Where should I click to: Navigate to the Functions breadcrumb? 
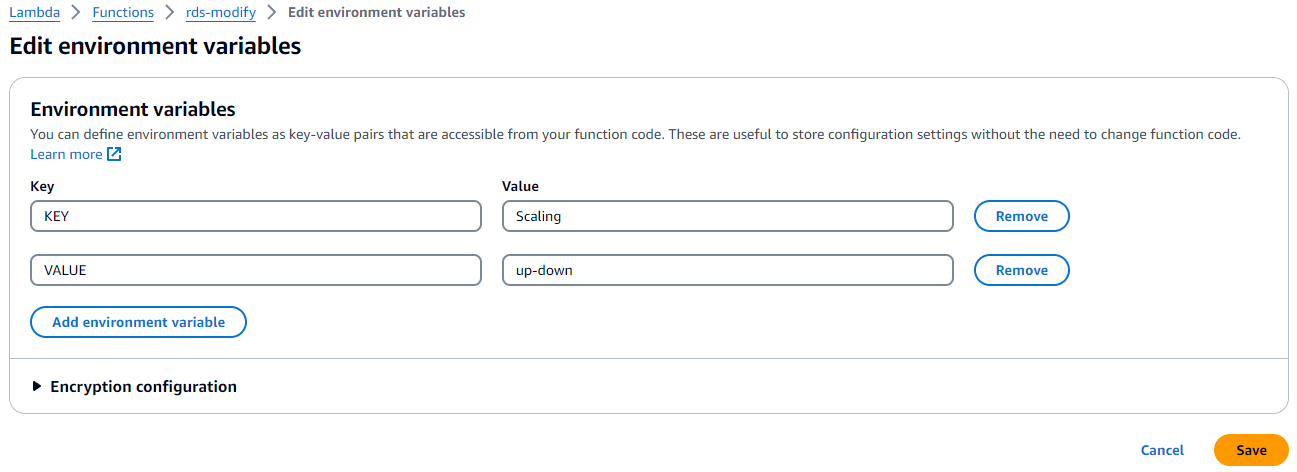pyautogui.click(x=122, y=13)
